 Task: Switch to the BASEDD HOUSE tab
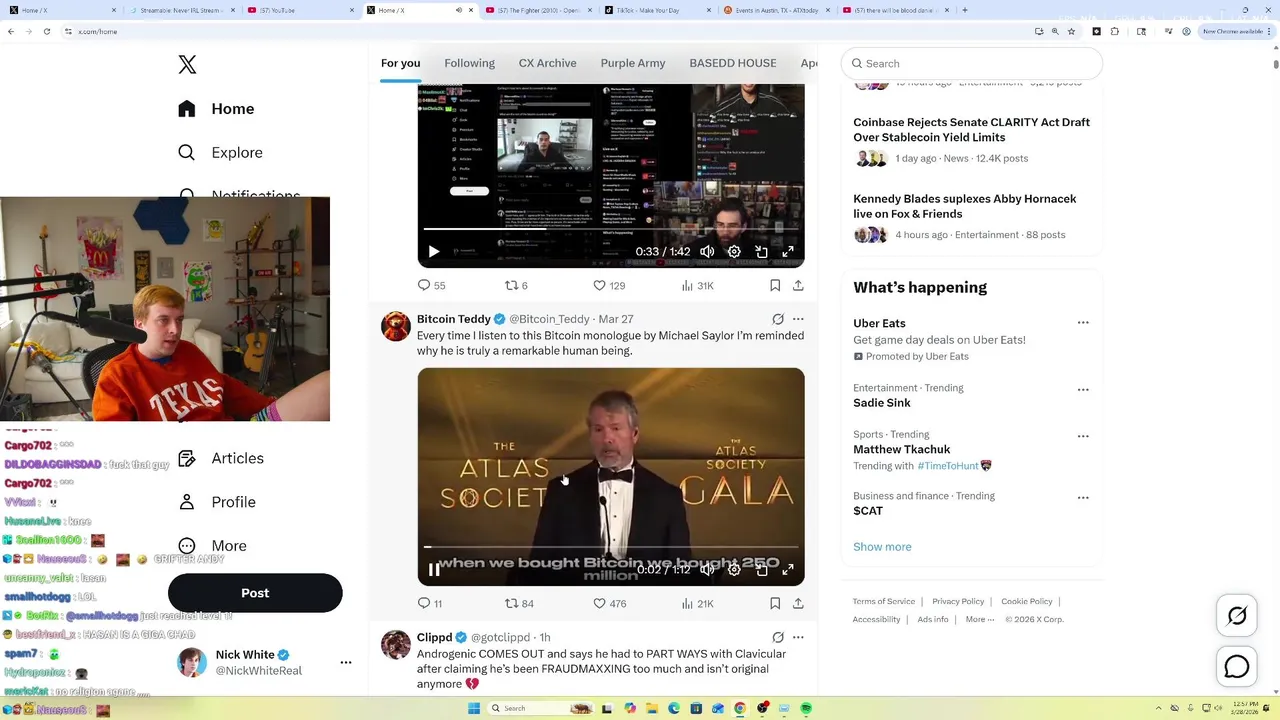coord(733,63)
